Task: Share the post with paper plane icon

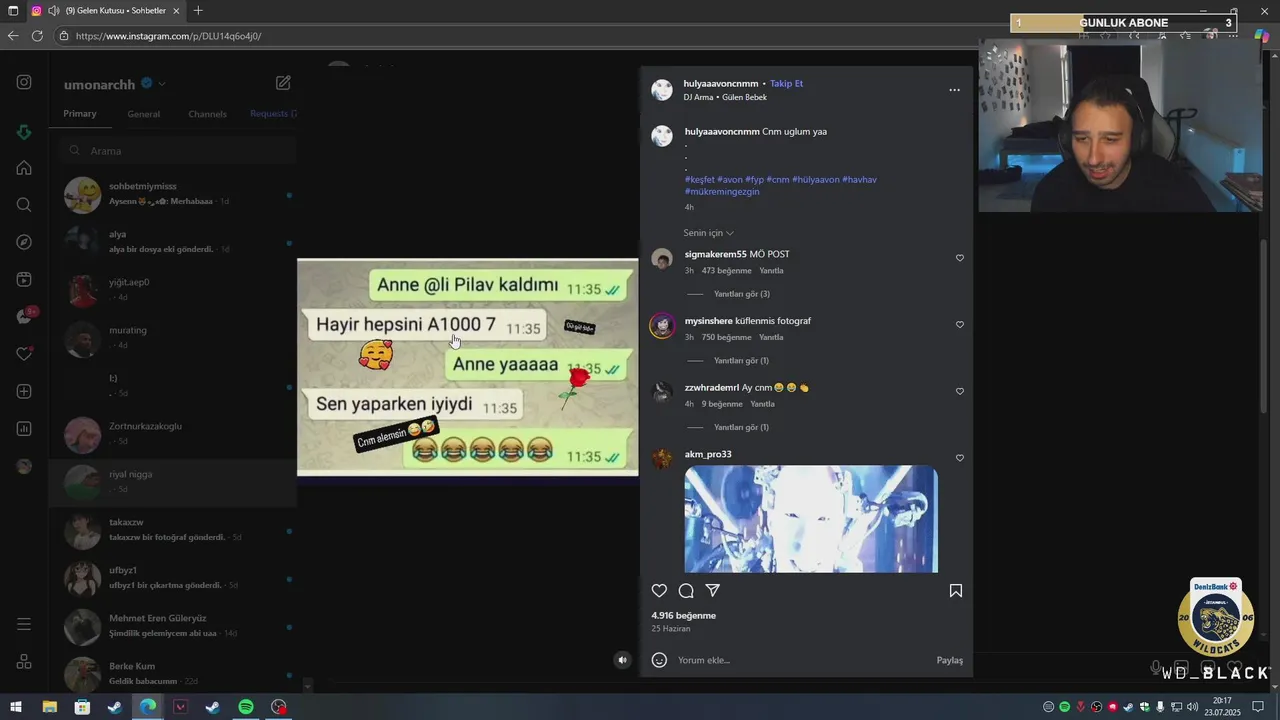Action: (x=713, y=591)
